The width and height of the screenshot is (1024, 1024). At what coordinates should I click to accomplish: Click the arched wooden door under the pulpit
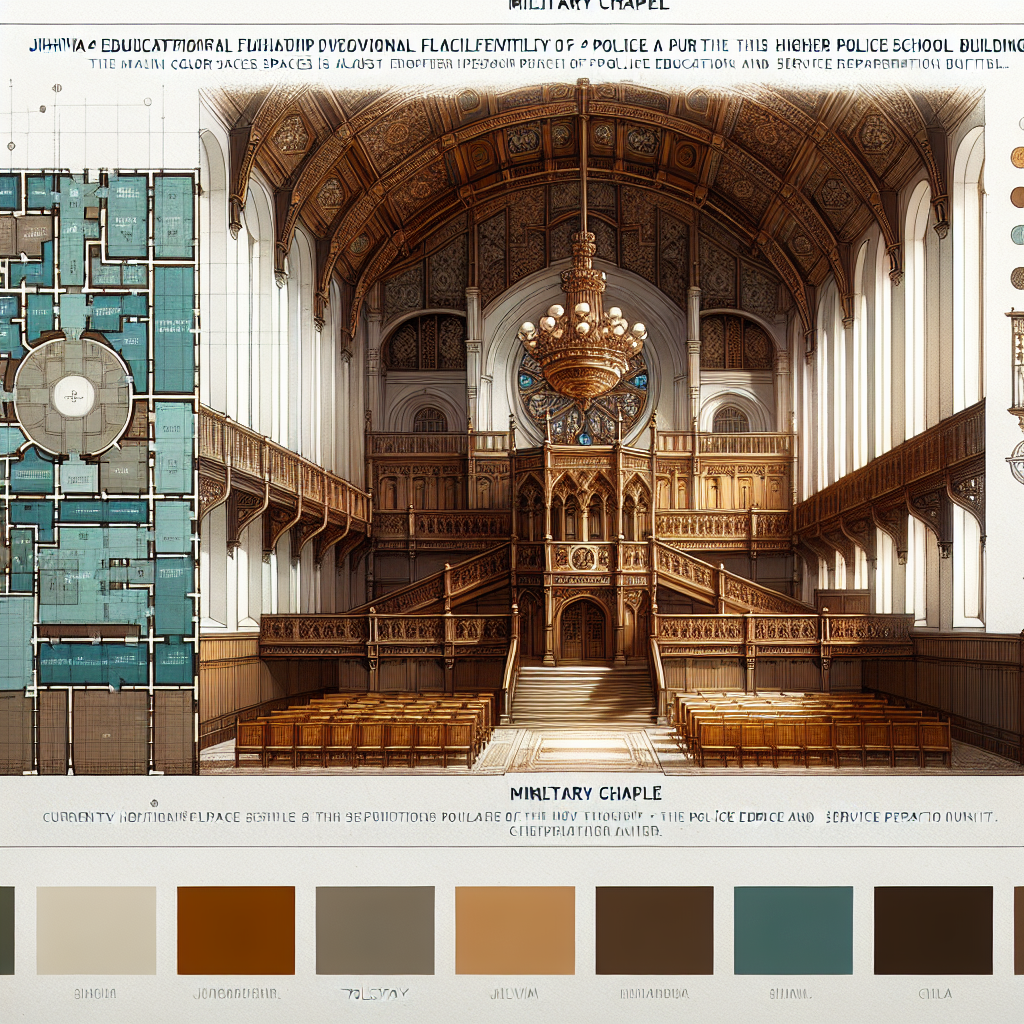582,630
